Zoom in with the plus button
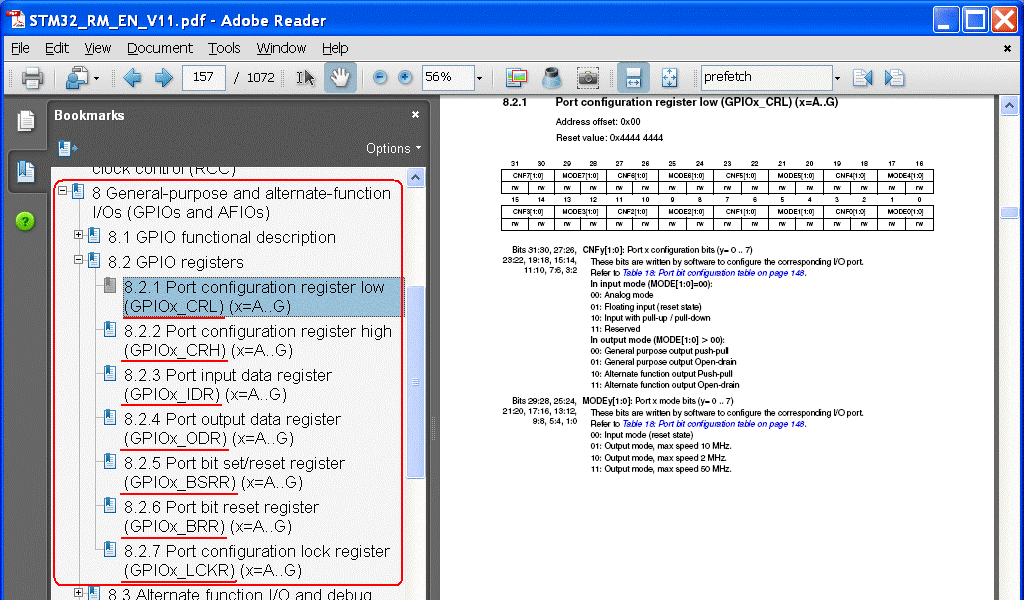Viewport: 1024px width, 600px height. tap(405, 78)
